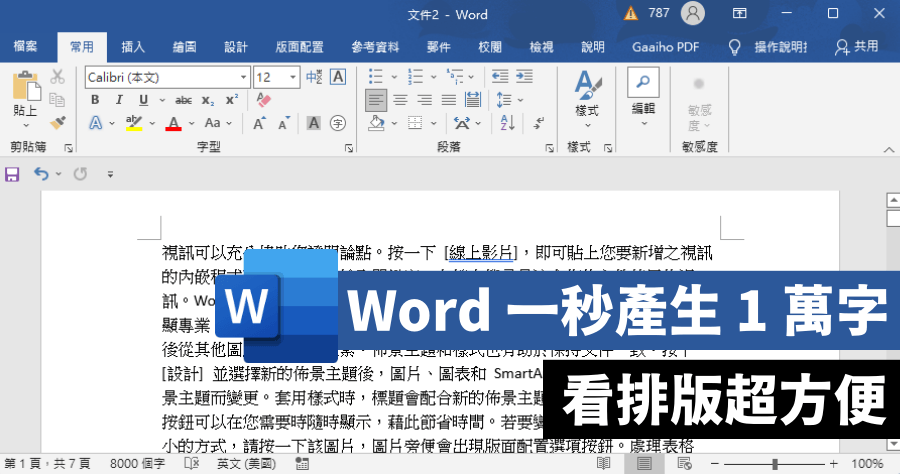Click the zoom slider handle
The width and height of the screenshot is (900, 474).
tap(775, 463)
